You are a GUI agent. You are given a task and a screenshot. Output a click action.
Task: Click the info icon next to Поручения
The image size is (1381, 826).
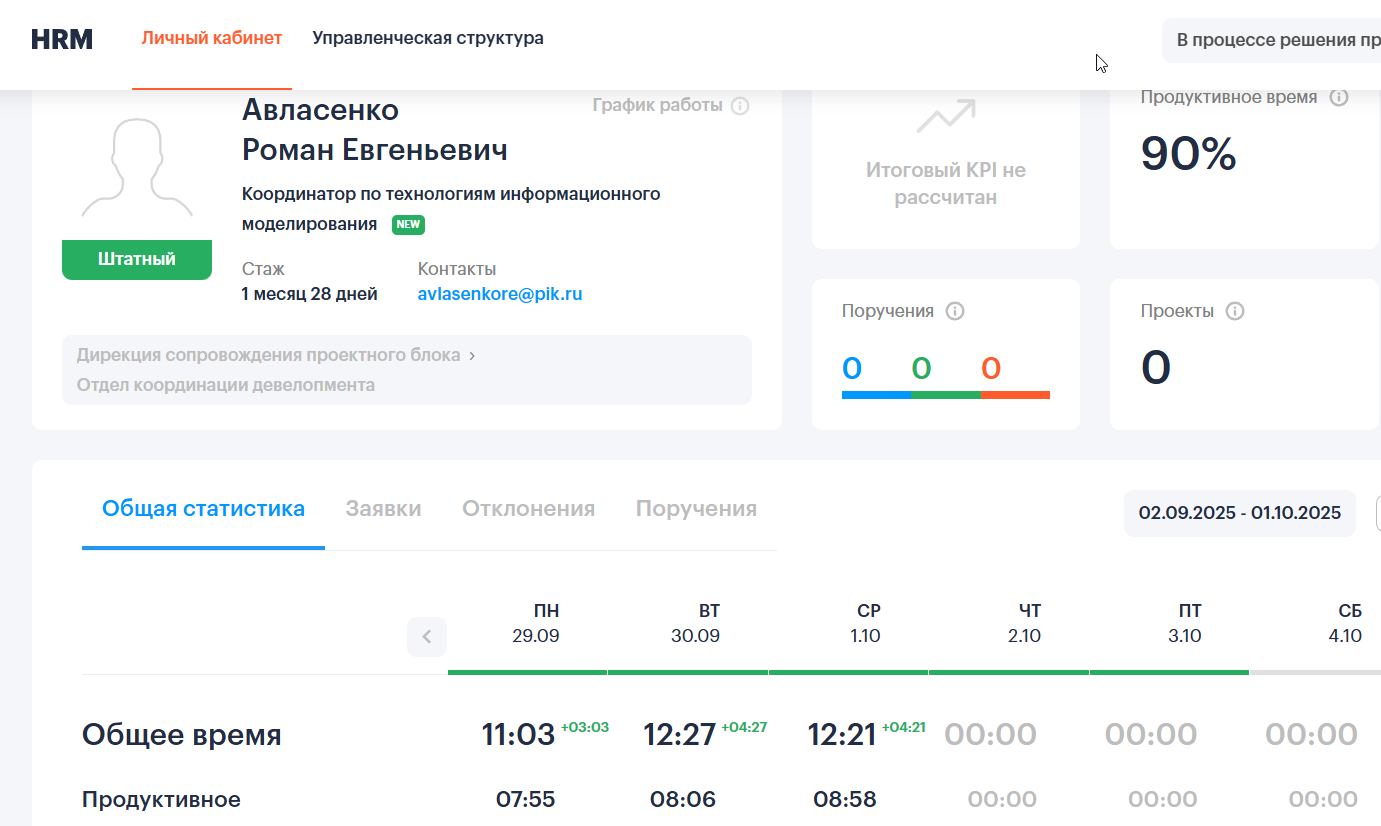955,311
